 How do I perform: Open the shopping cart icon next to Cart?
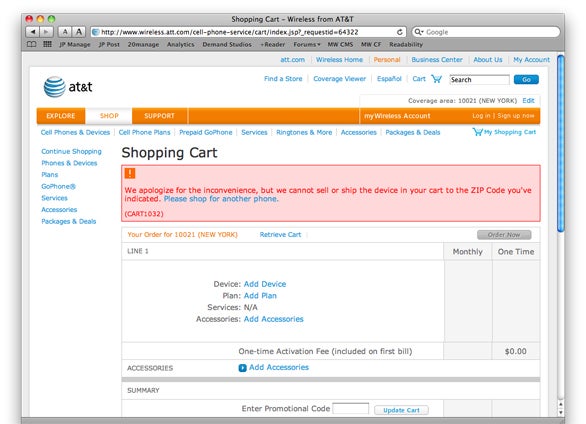[437, 79]
